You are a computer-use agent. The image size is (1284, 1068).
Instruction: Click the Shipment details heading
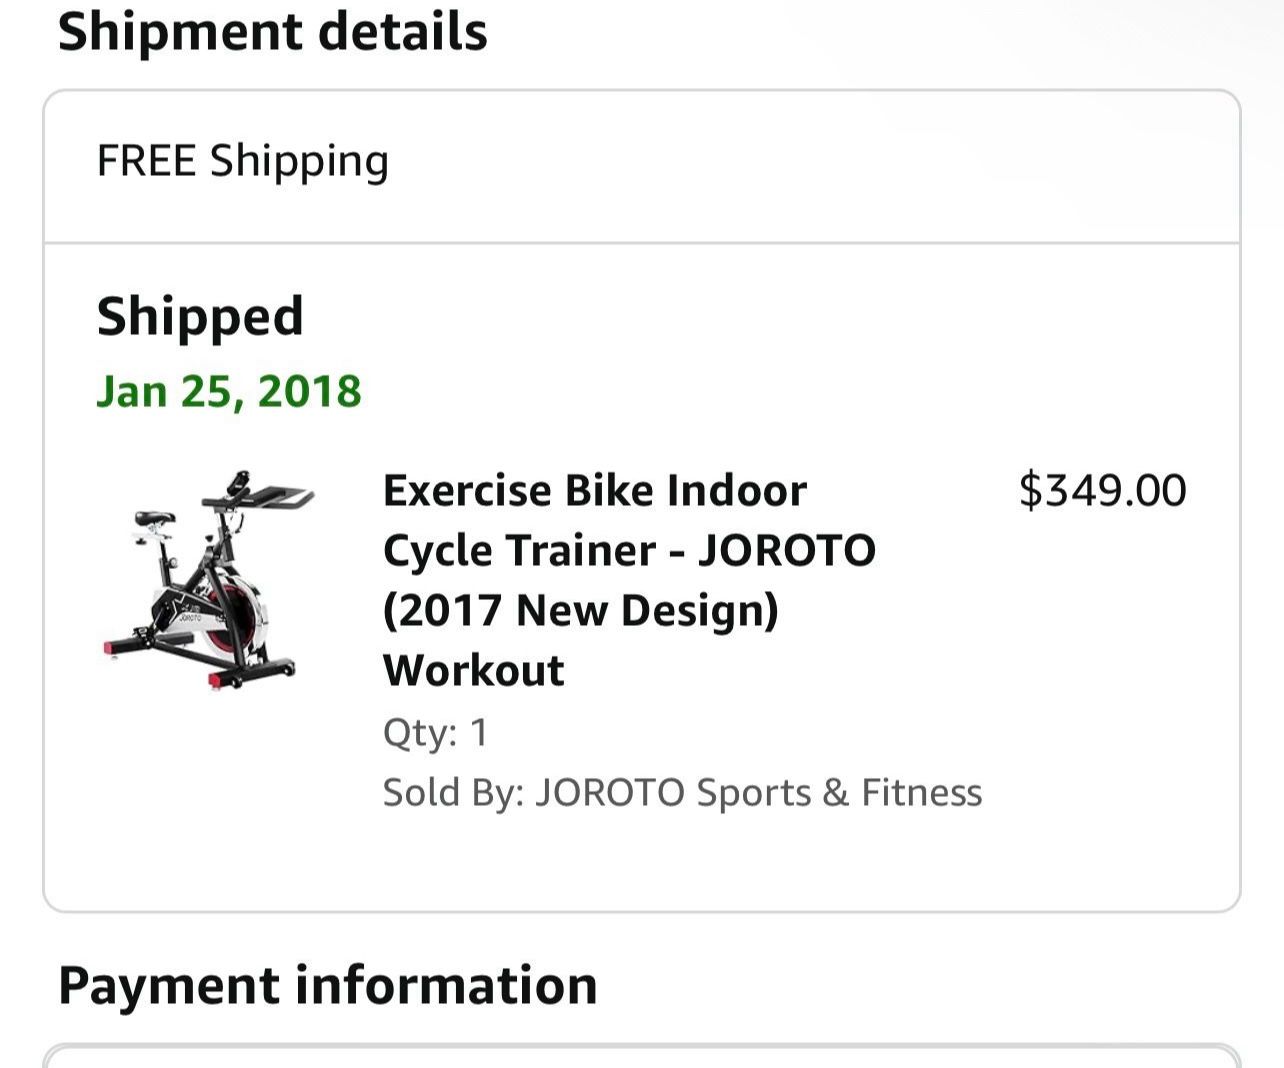[272, 32]
